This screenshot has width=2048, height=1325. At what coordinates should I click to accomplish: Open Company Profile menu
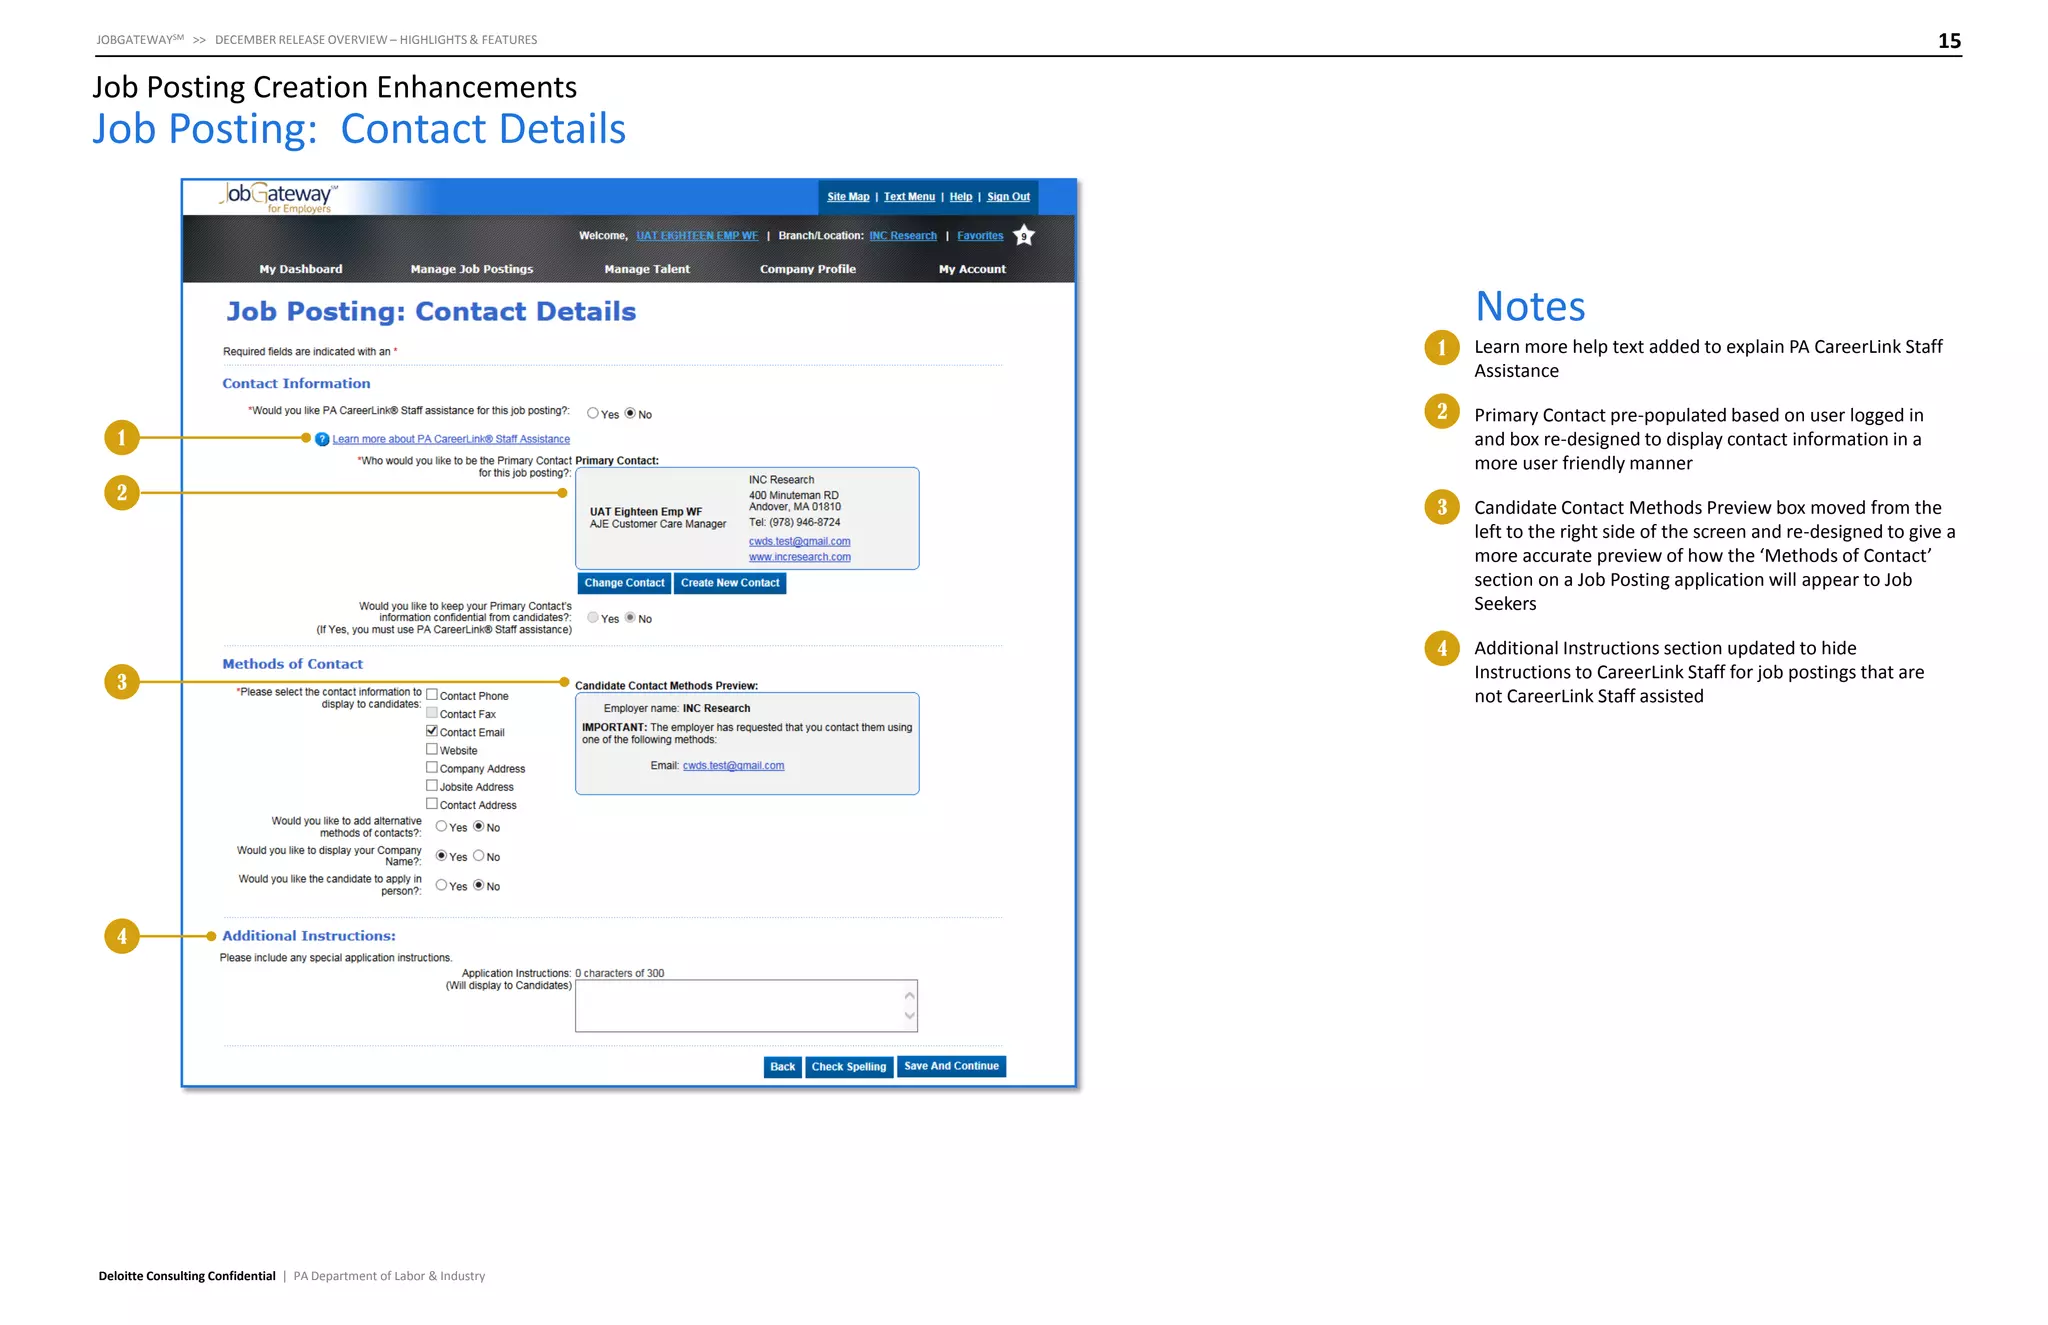coord(808,269)
